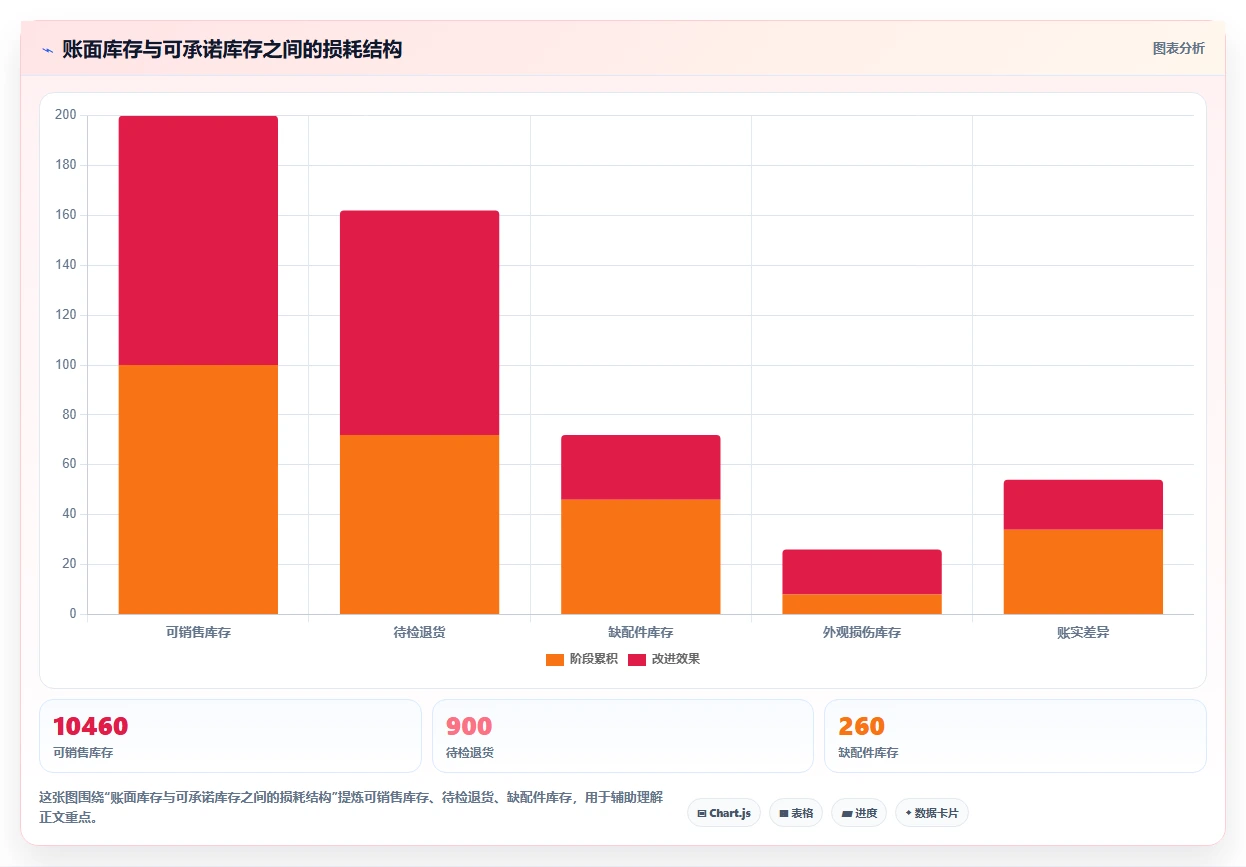This screenshot has width=1246, height=867.
Task: Select the Chart.js tag chip
Action: (x=725, y=813)
